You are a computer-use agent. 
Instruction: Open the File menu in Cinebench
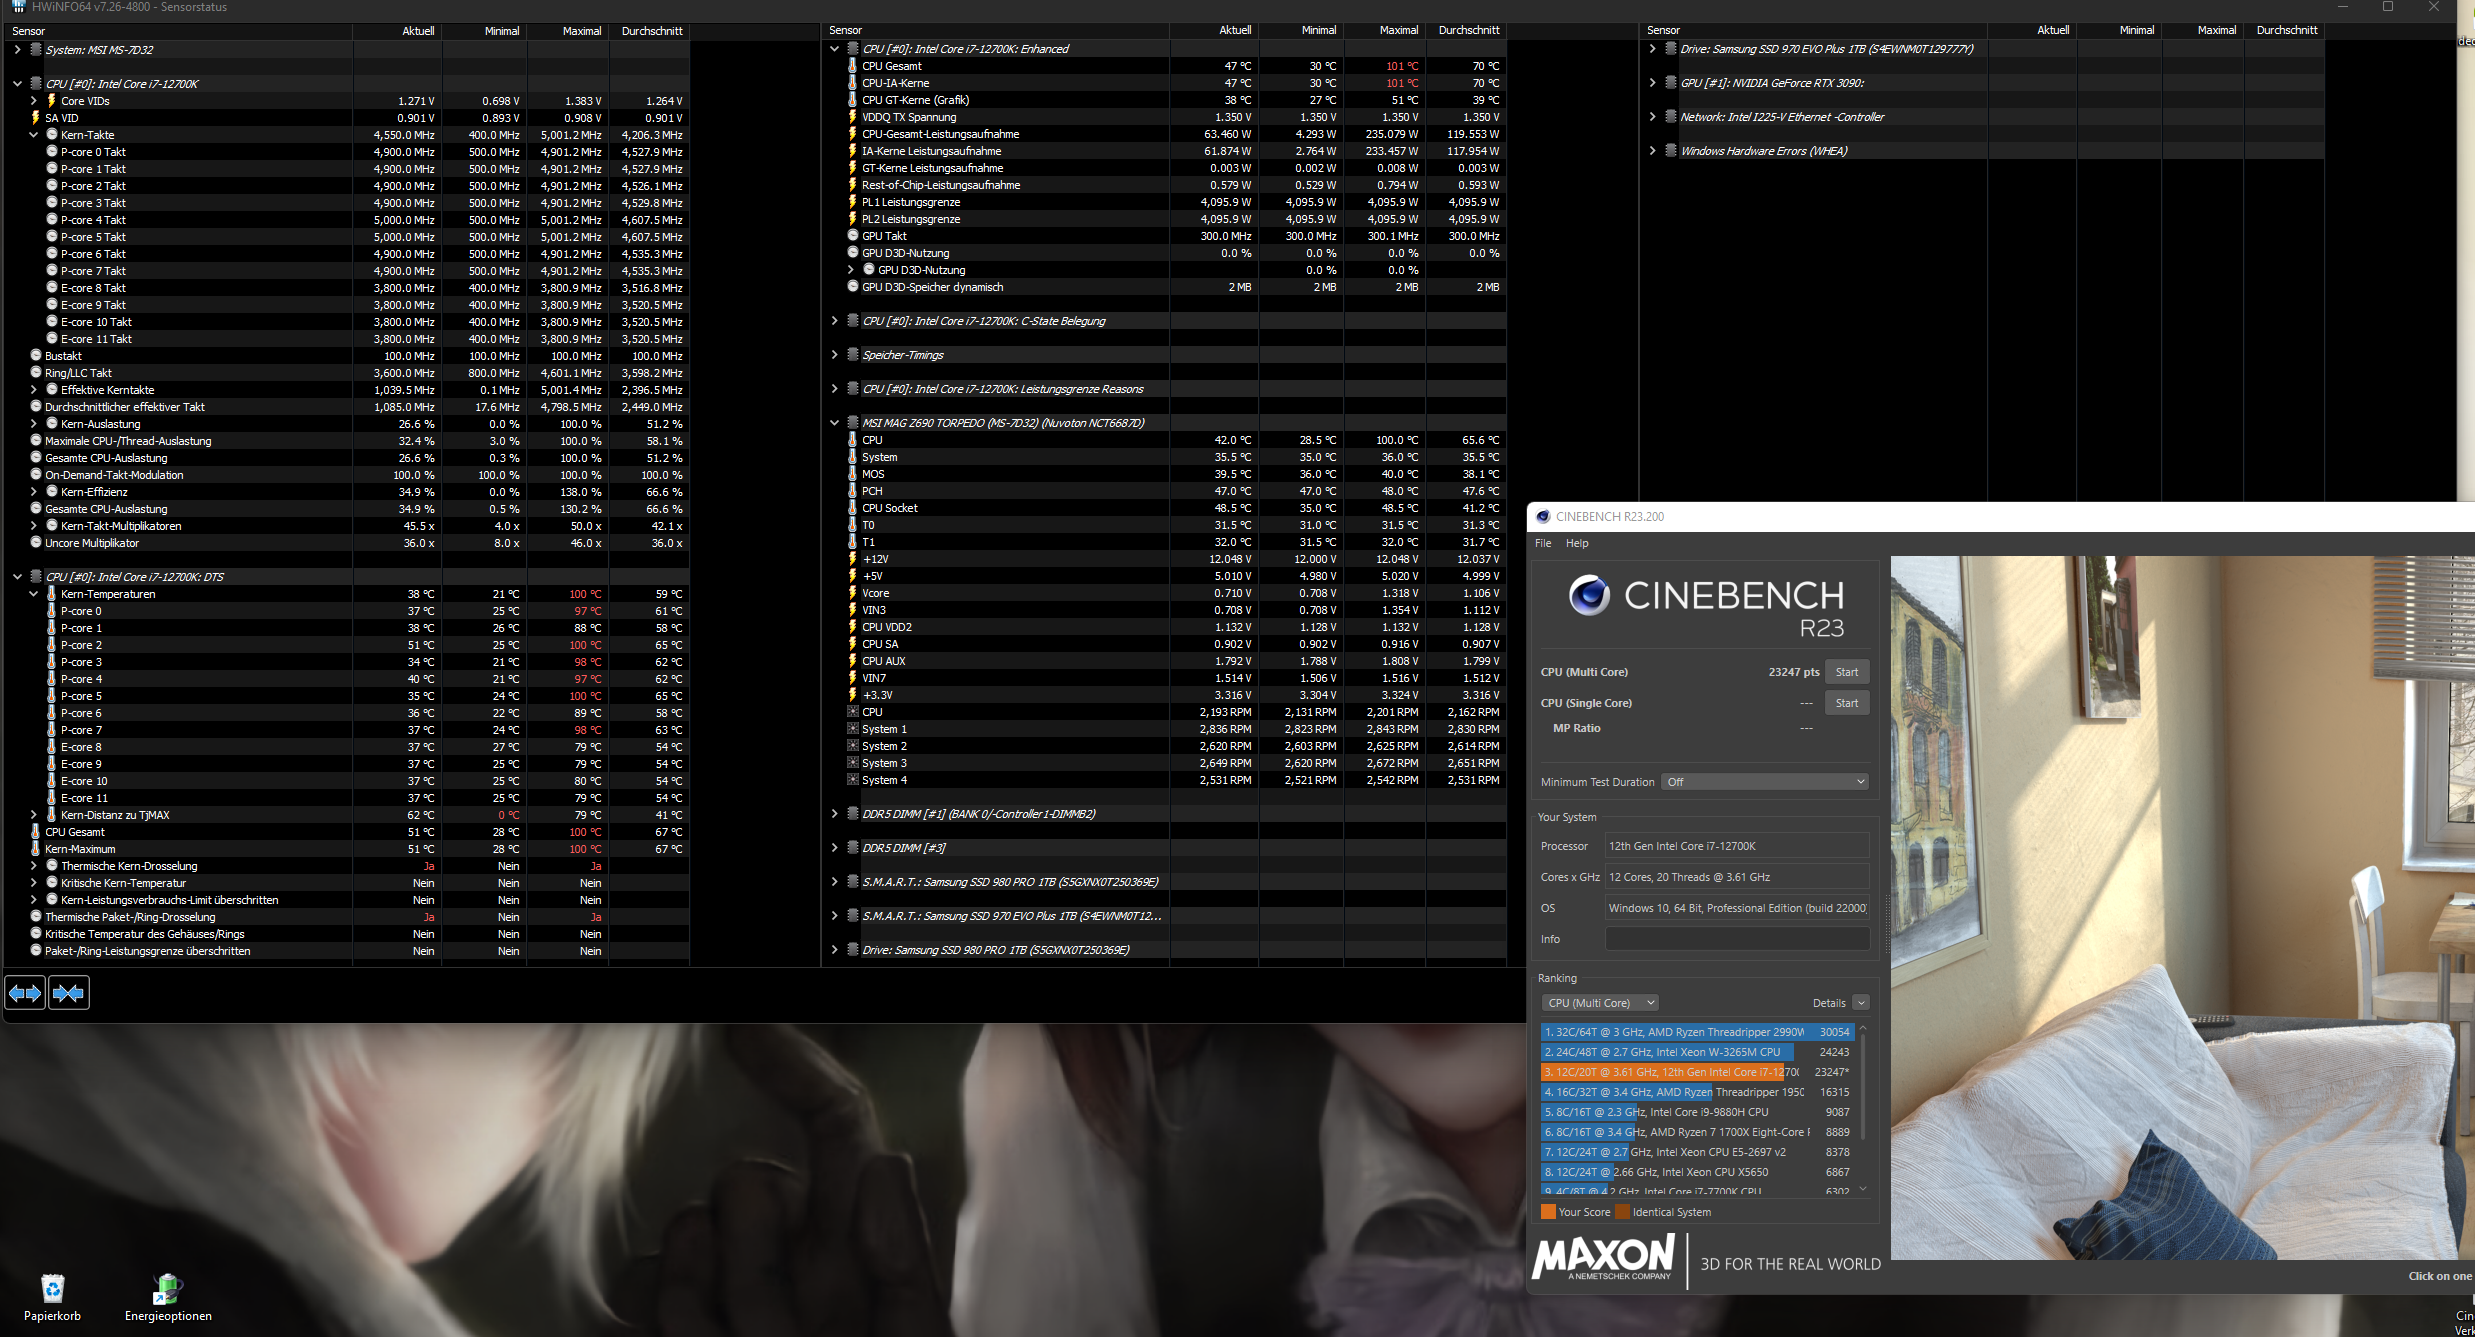coord(1543,543)
